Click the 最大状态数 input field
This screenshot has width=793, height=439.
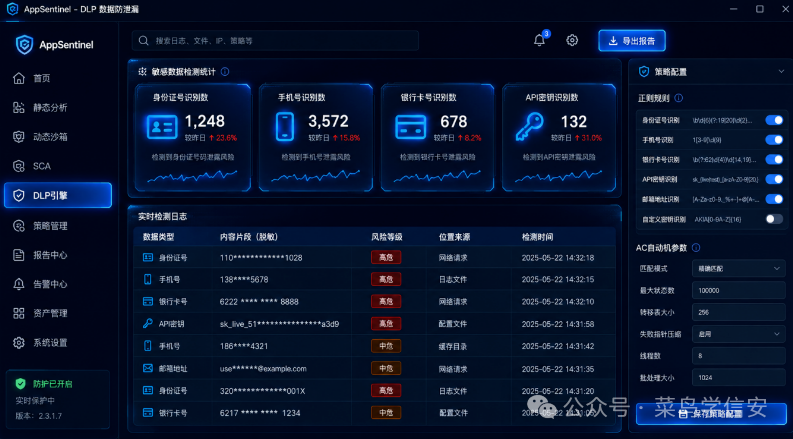coord(738,290)
